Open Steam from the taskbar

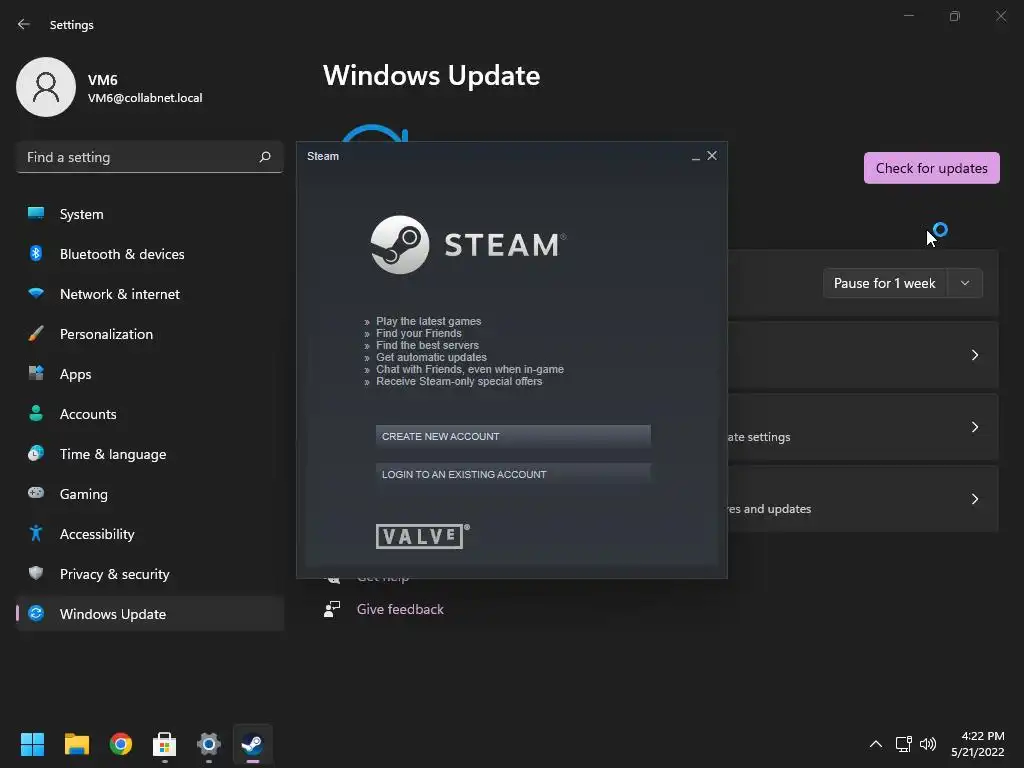[x=252, y=744]
